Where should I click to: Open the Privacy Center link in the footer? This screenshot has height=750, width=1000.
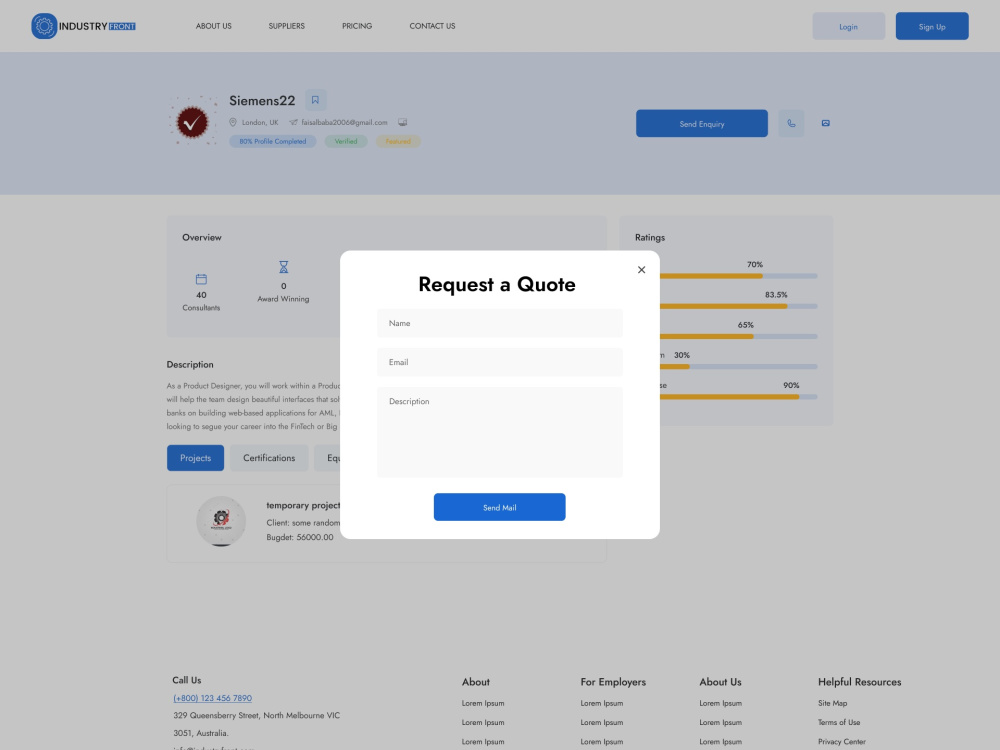(x=841, y=741)
